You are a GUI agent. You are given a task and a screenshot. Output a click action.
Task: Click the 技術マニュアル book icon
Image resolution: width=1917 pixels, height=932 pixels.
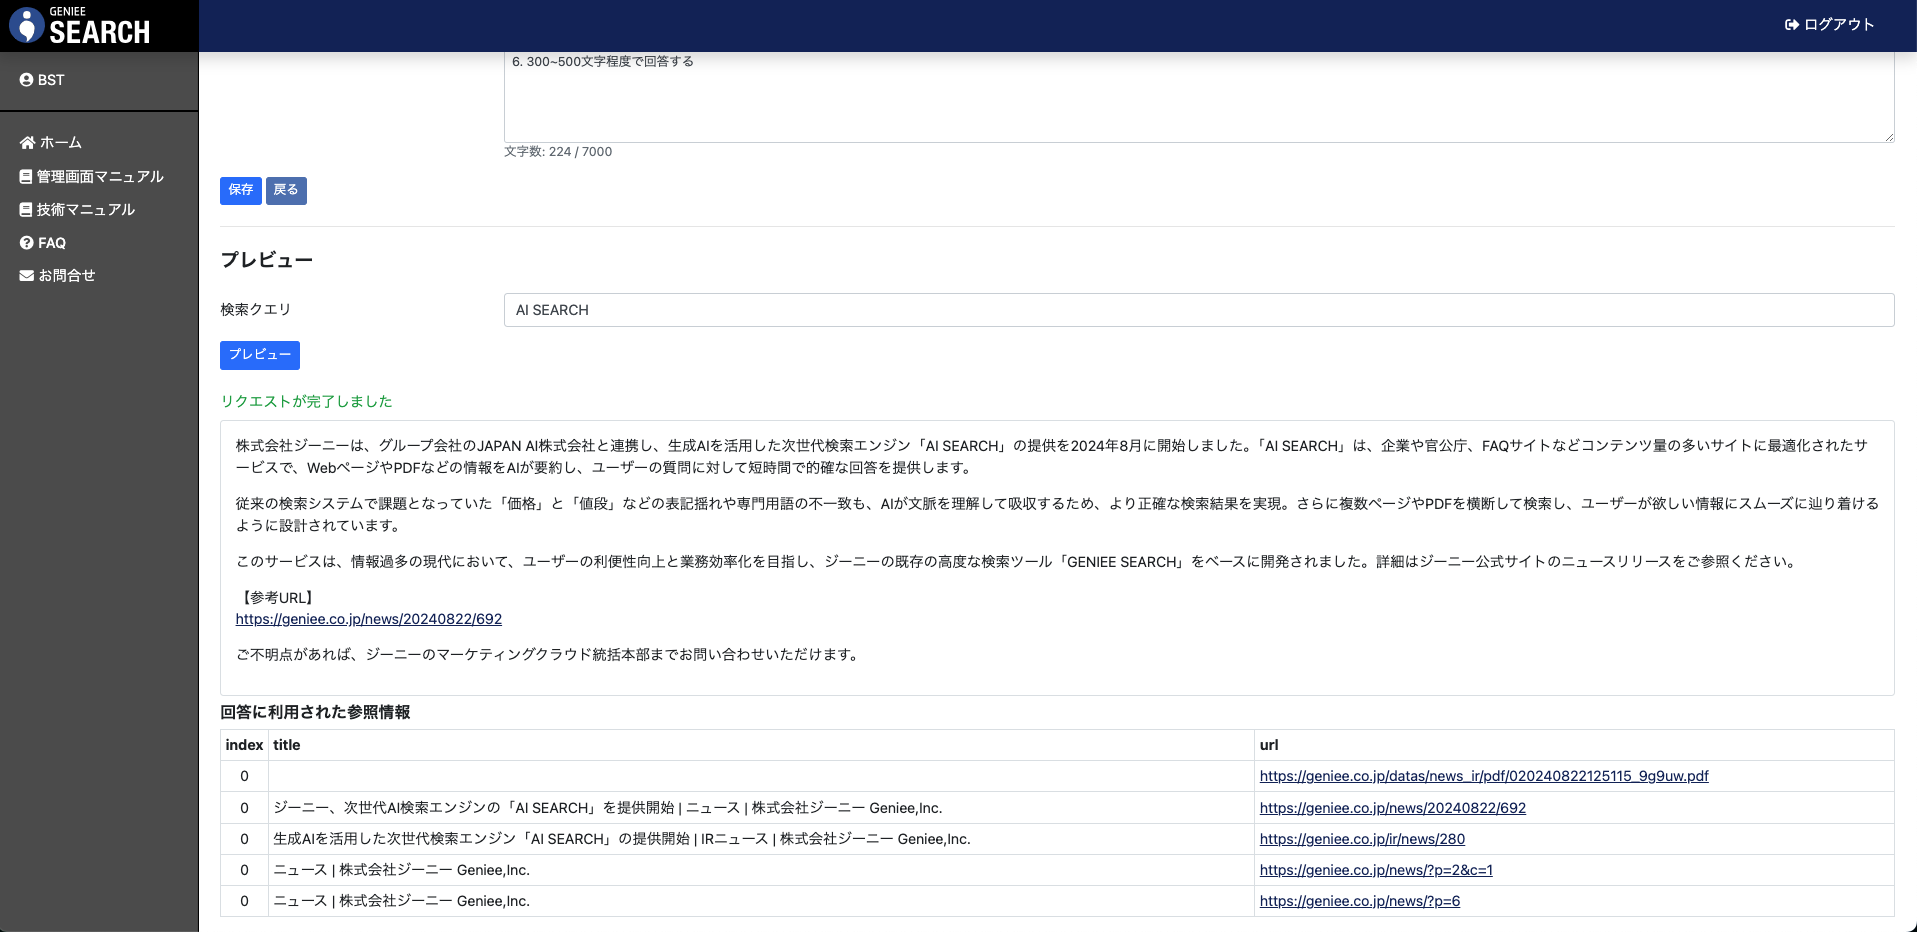tap(26, 210)
